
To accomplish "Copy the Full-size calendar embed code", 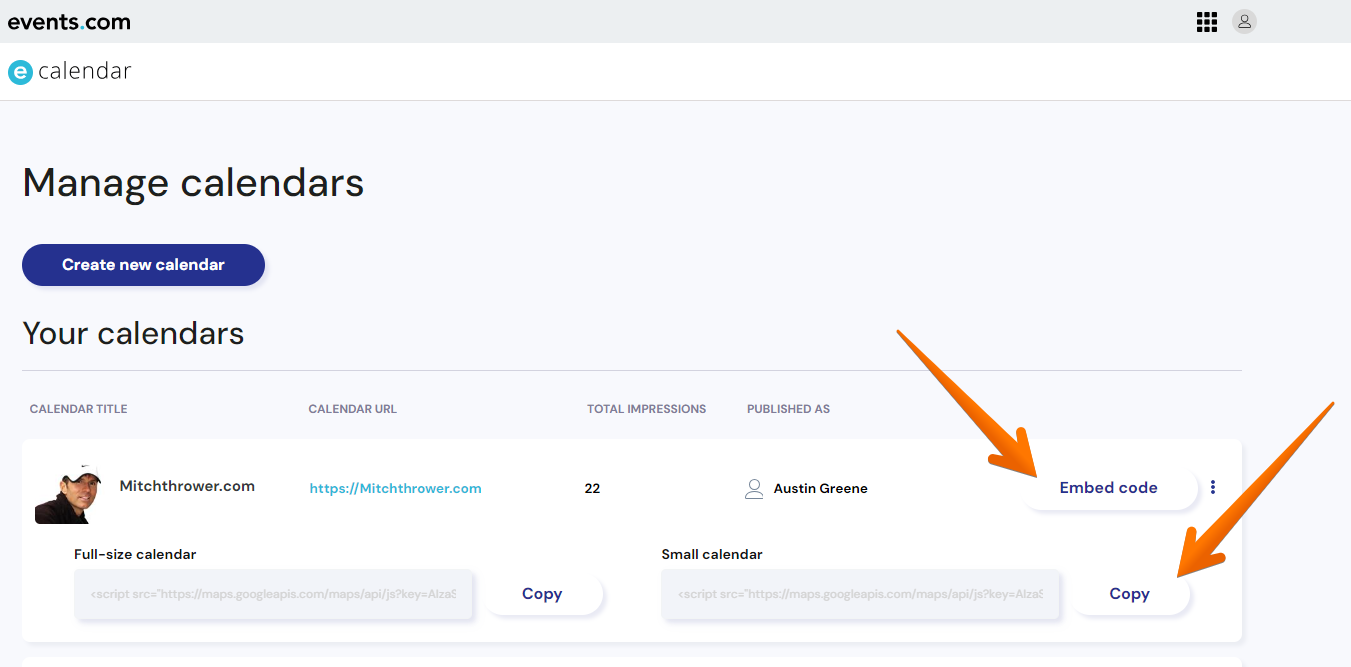I will 542,594.
